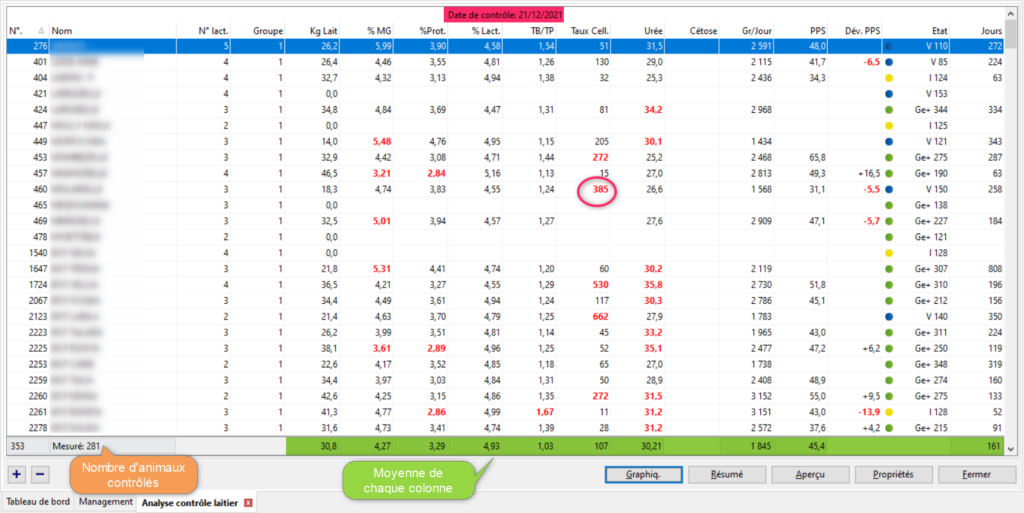Viewport: 1024px width, 513px height.
Task: Click the blue status dot for animal 401
Action: click(889, 62)
